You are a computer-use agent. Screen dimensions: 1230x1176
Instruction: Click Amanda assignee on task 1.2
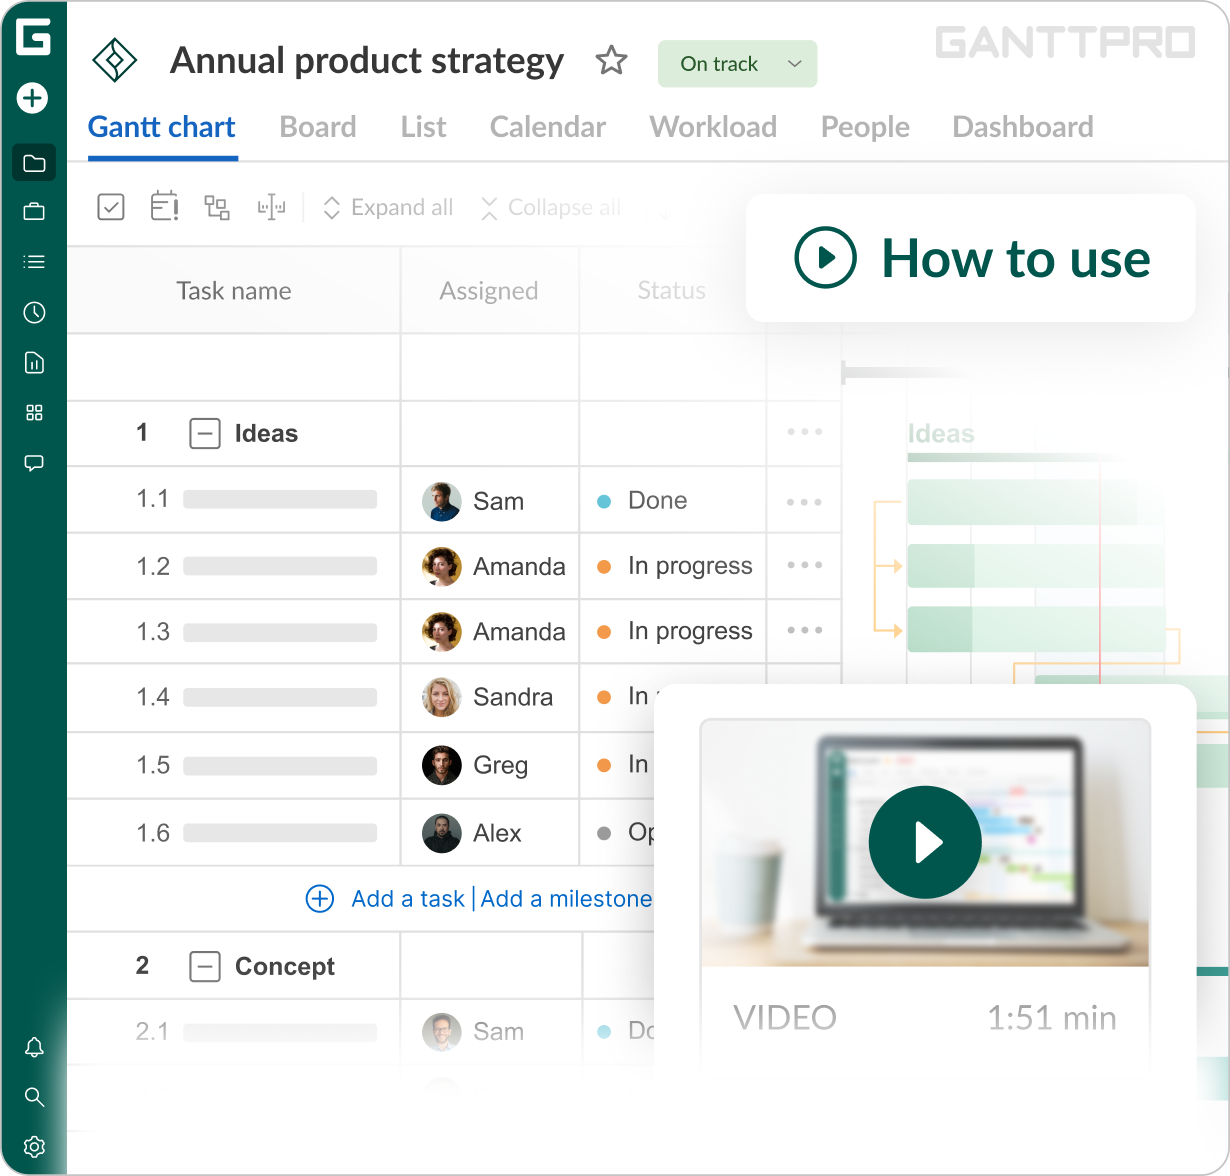tap(494, 566)
